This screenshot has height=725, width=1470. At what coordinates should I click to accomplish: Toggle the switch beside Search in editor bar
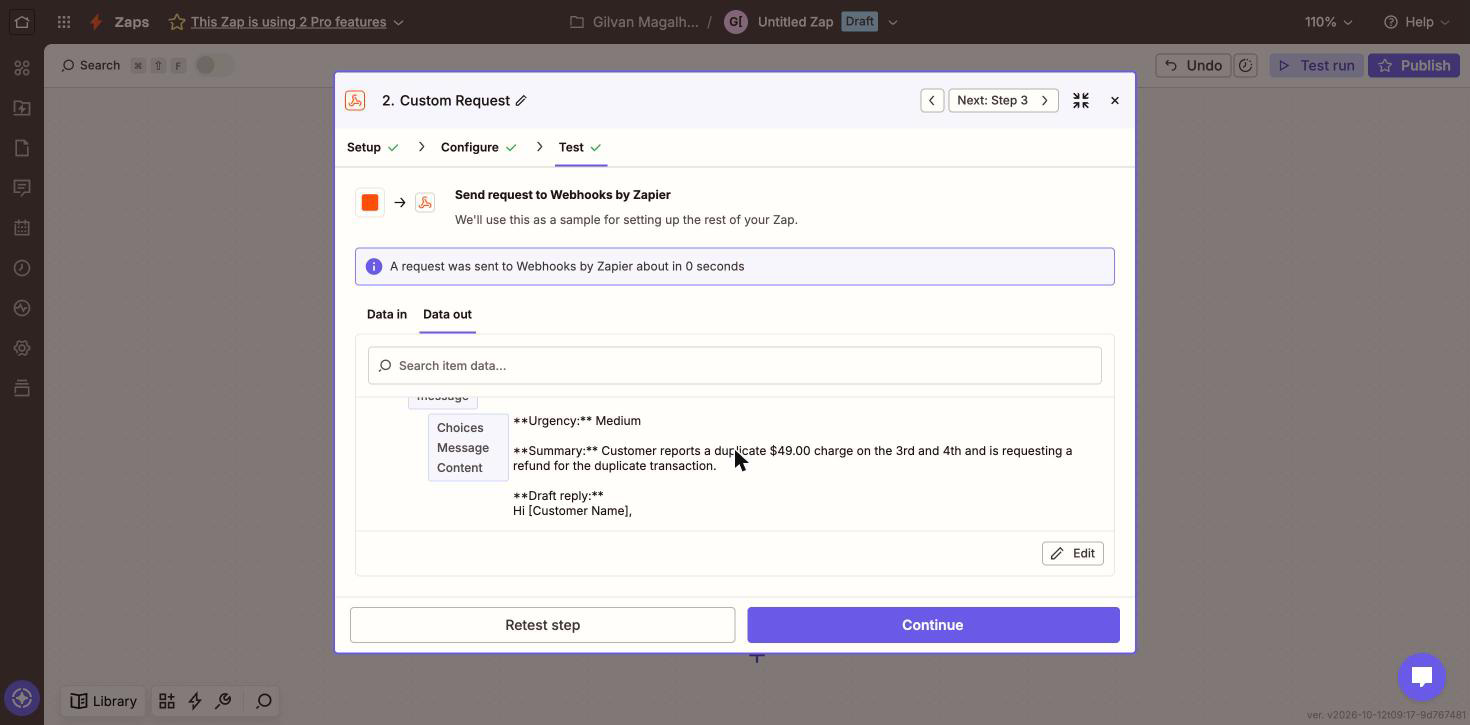[x=214, y=65]
